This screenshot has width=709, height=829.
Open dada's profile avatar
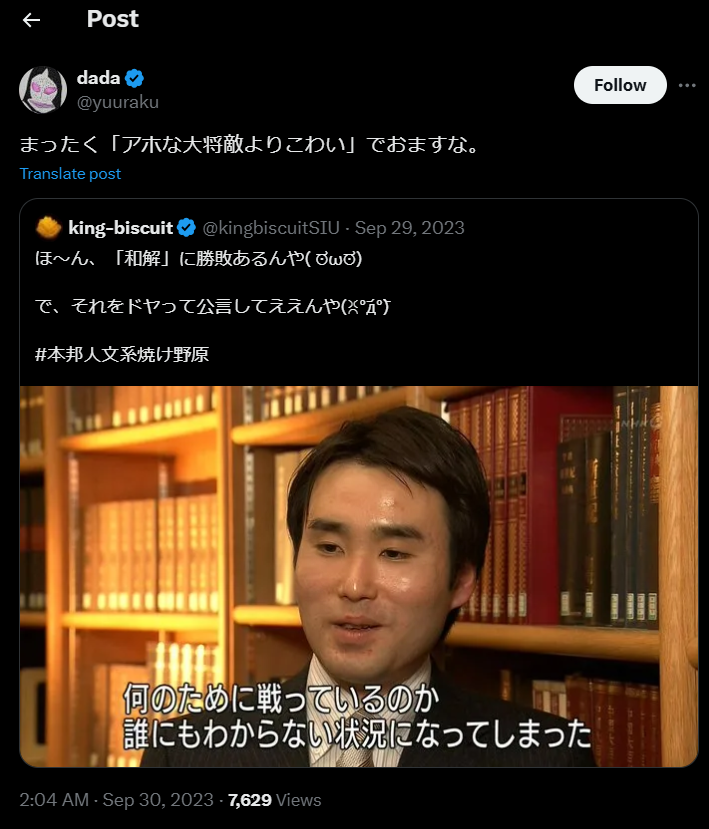(43, 89)
